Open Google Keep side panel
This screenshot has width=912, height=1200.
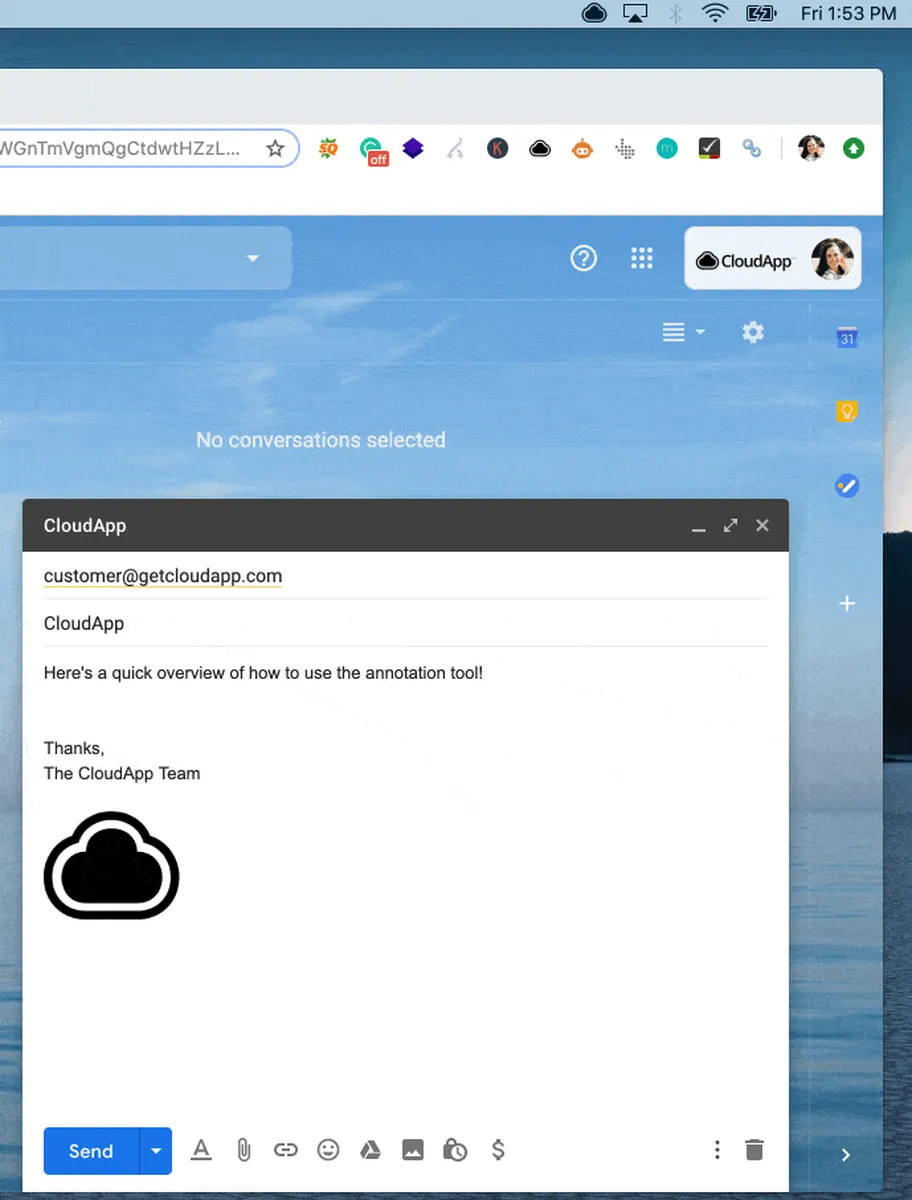coord(847,411)
